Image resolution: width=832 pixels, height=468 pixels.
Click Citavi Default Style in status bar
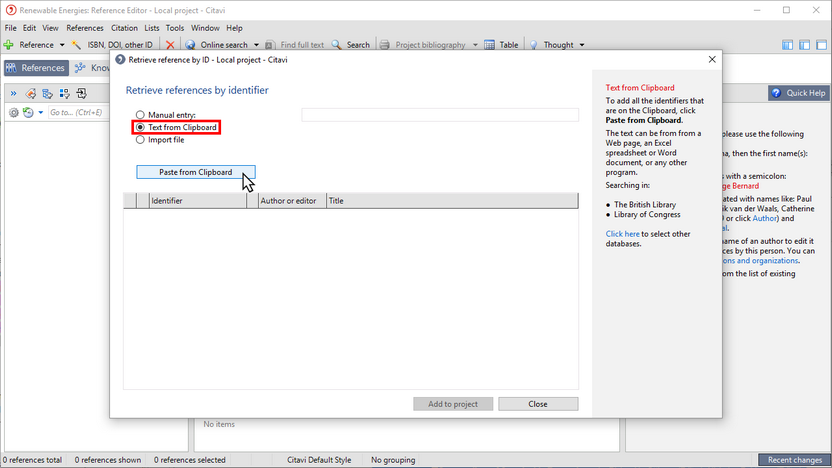(319, 460)
